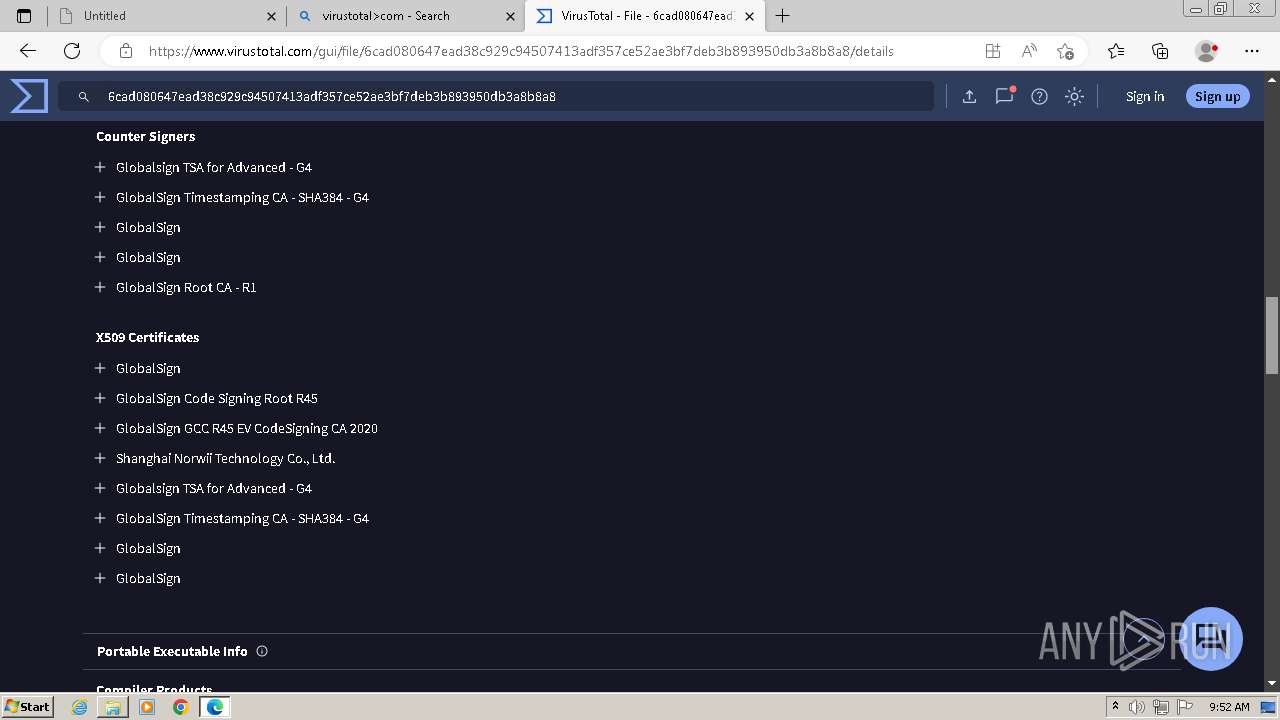Click the Sign up button
This screenshot has height=720, width=1280.
(x=1217, y=96)
